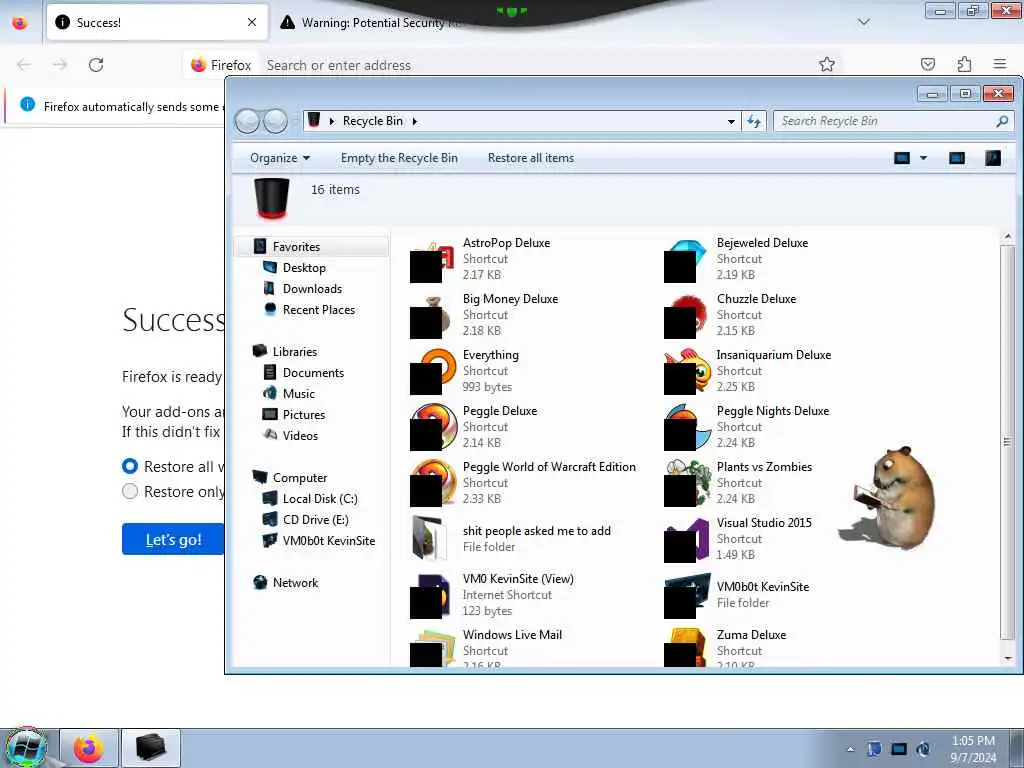This screenshot has height=768, width=1024.
Task: Select the Insaniquarium Deluxe fish icon
Action: click(686, 372)
